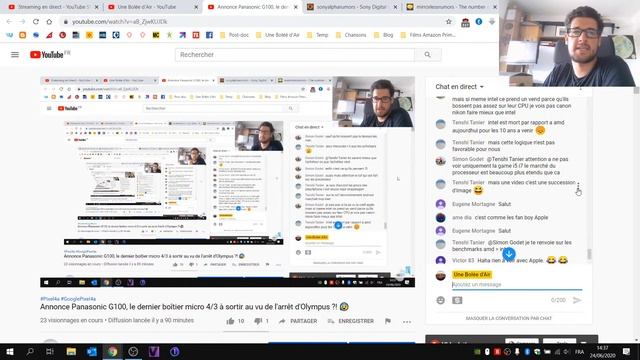Image resolution: width=640 pixels, height=360 pixels.
Task: Click MASQUER LA CONVERSATION PAR CHAT
Action: (x=509, y=318)
